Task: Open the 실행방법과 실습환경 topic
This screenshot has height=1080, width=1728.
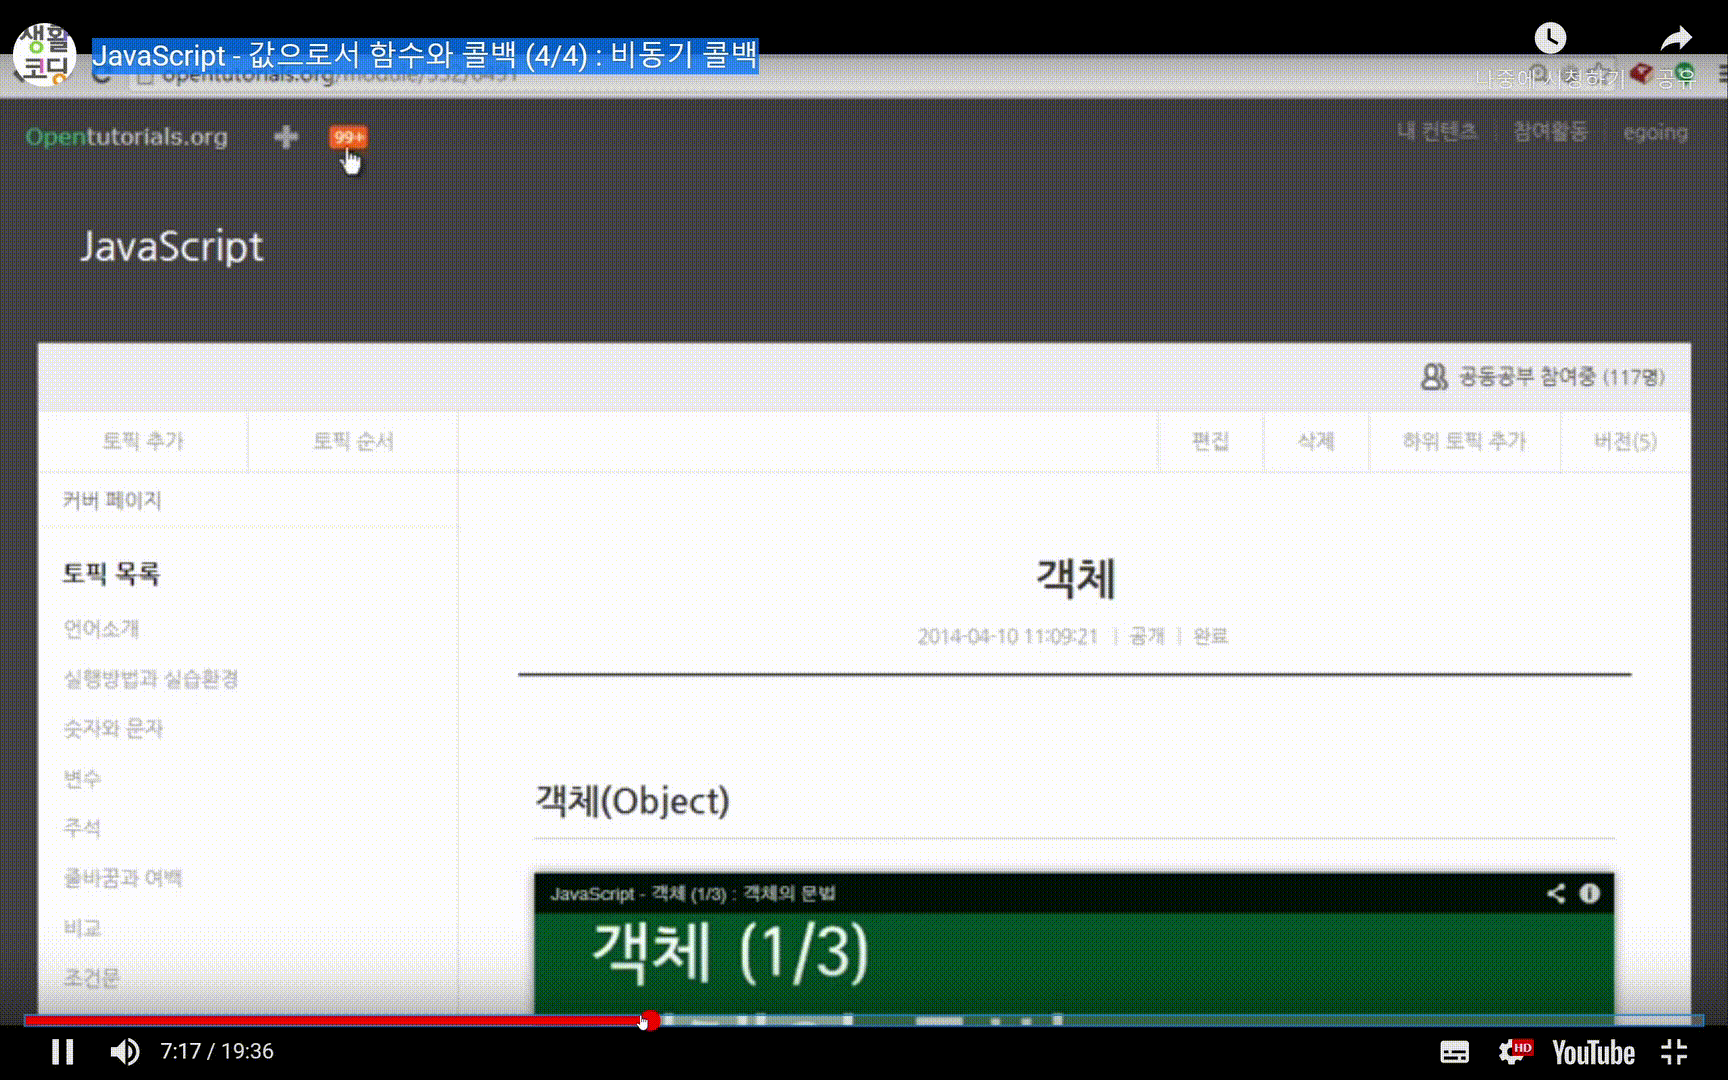Action: [x=151, y=679]
